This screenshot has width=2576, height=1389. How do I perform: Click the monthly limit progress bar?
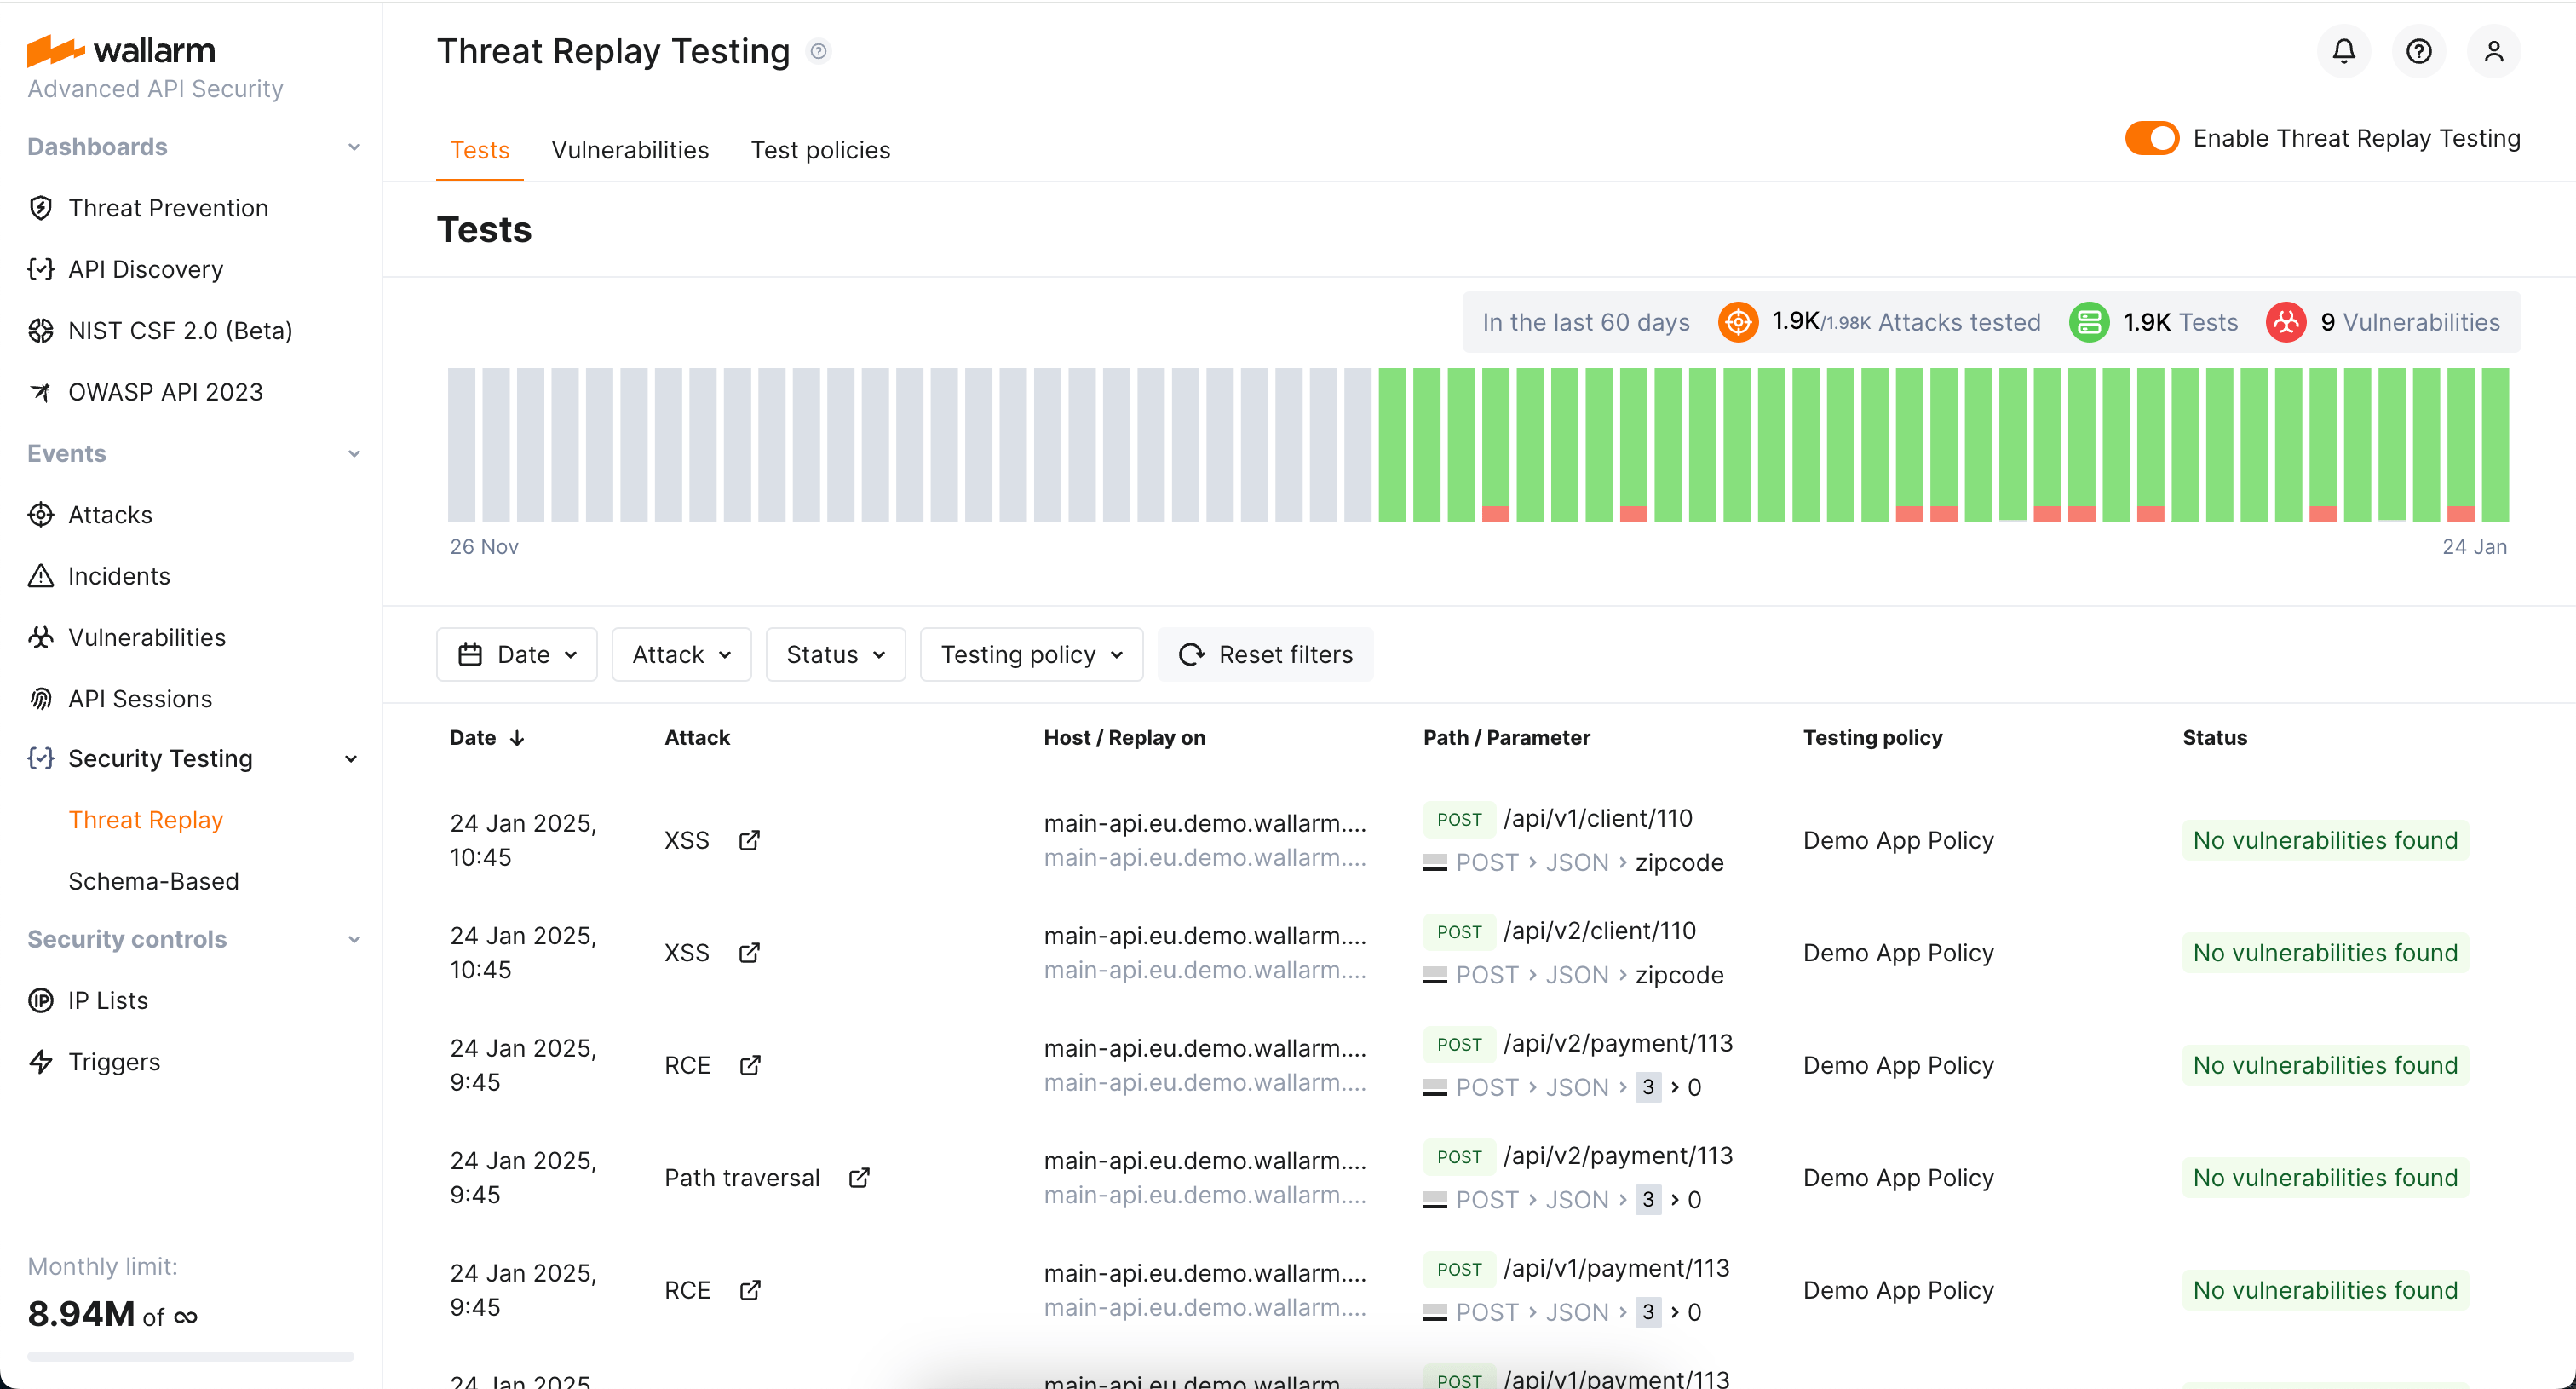(189, 1357)
